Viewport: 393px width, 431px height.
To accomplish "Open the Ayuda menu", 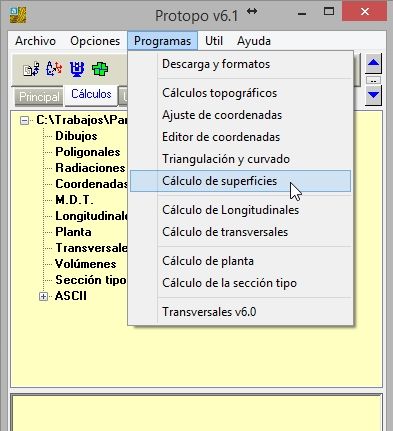I will point(254,41).
